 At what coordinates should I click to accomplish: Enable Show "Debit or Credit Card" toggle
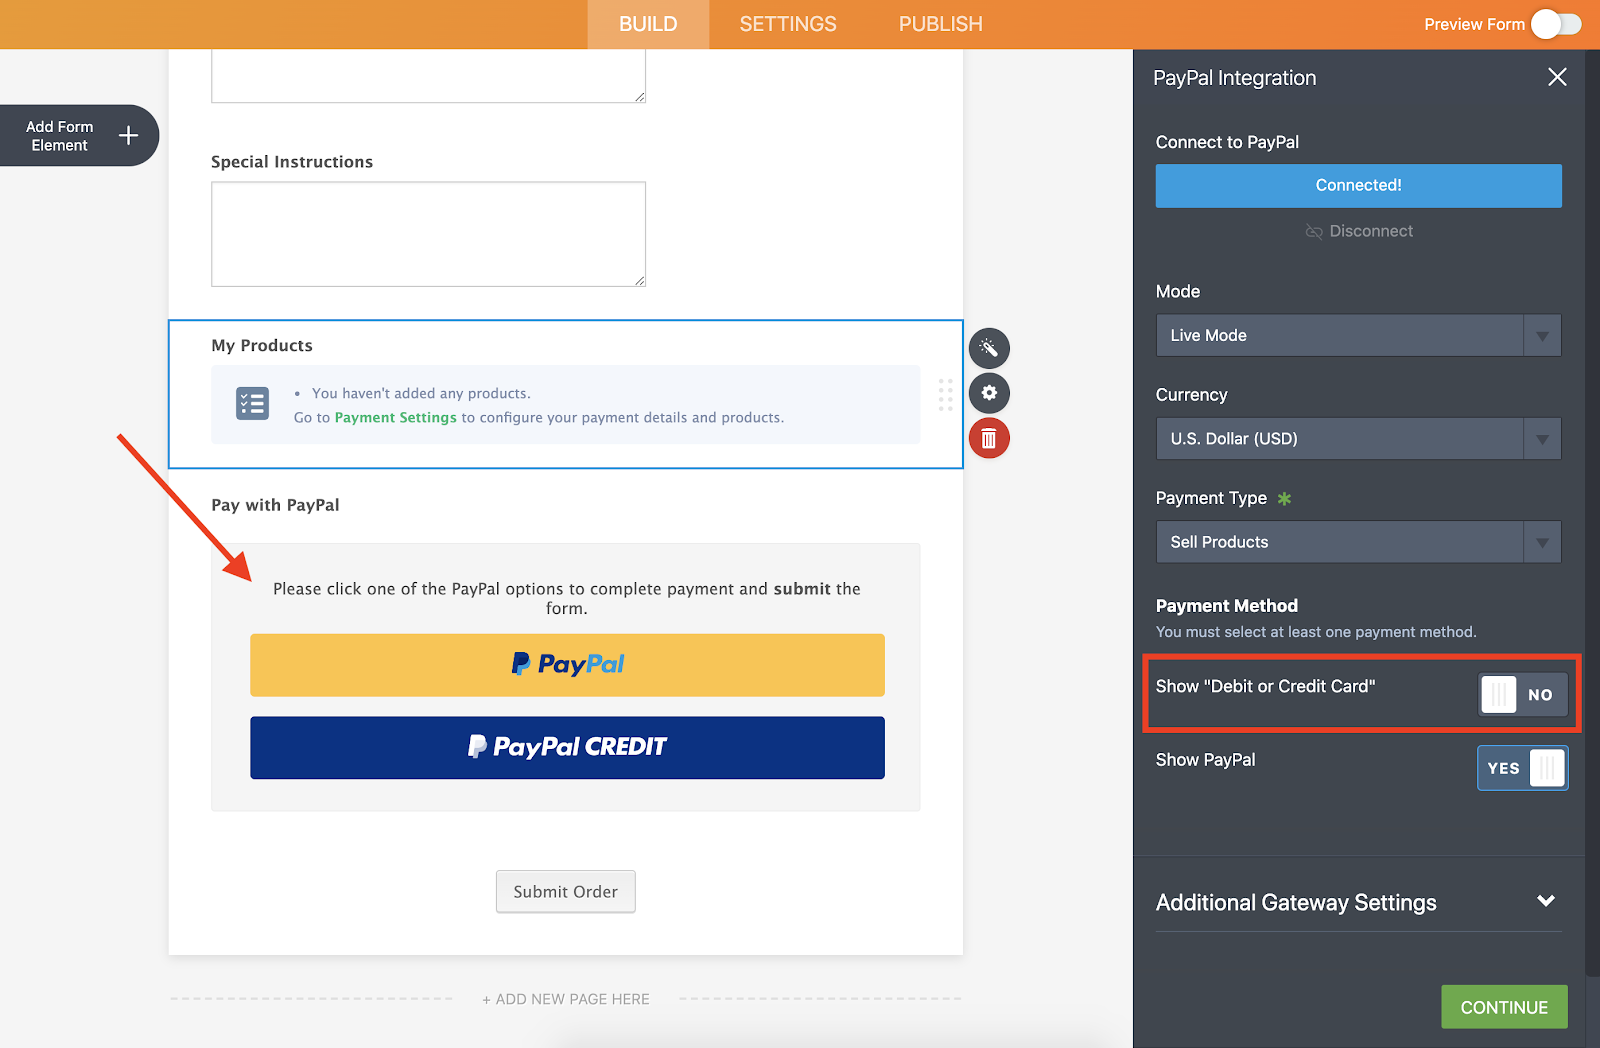[1523, 695]
